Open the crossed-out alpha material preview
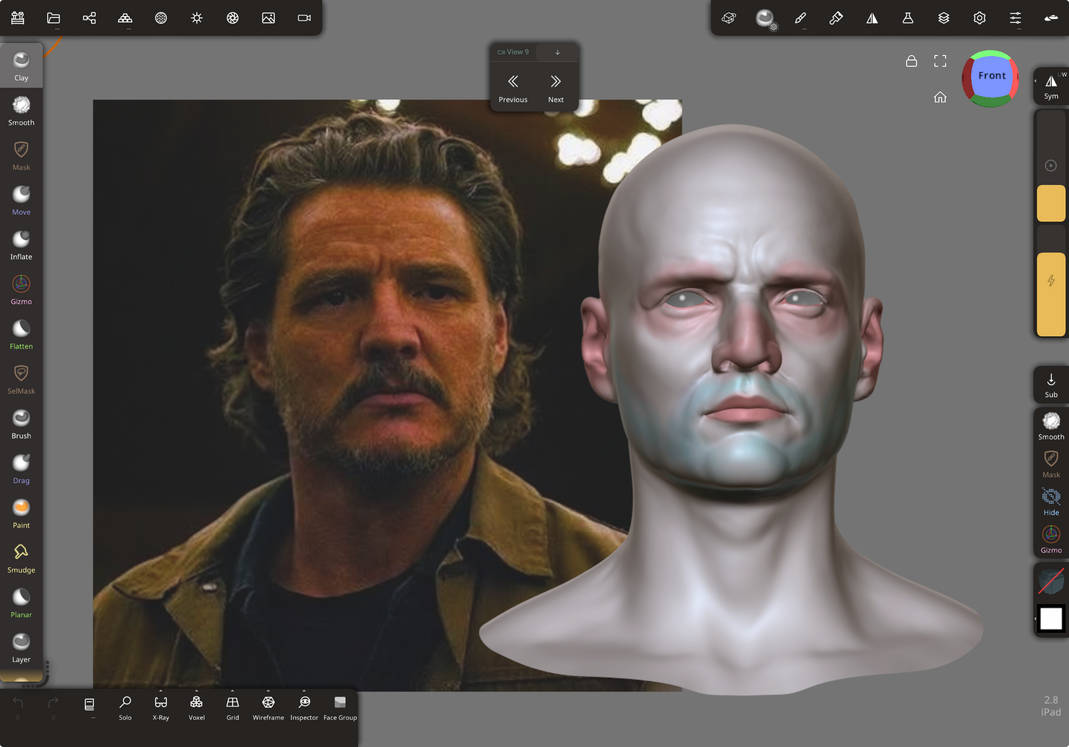Screen dimensions: 1069x747 (1051, 581)
